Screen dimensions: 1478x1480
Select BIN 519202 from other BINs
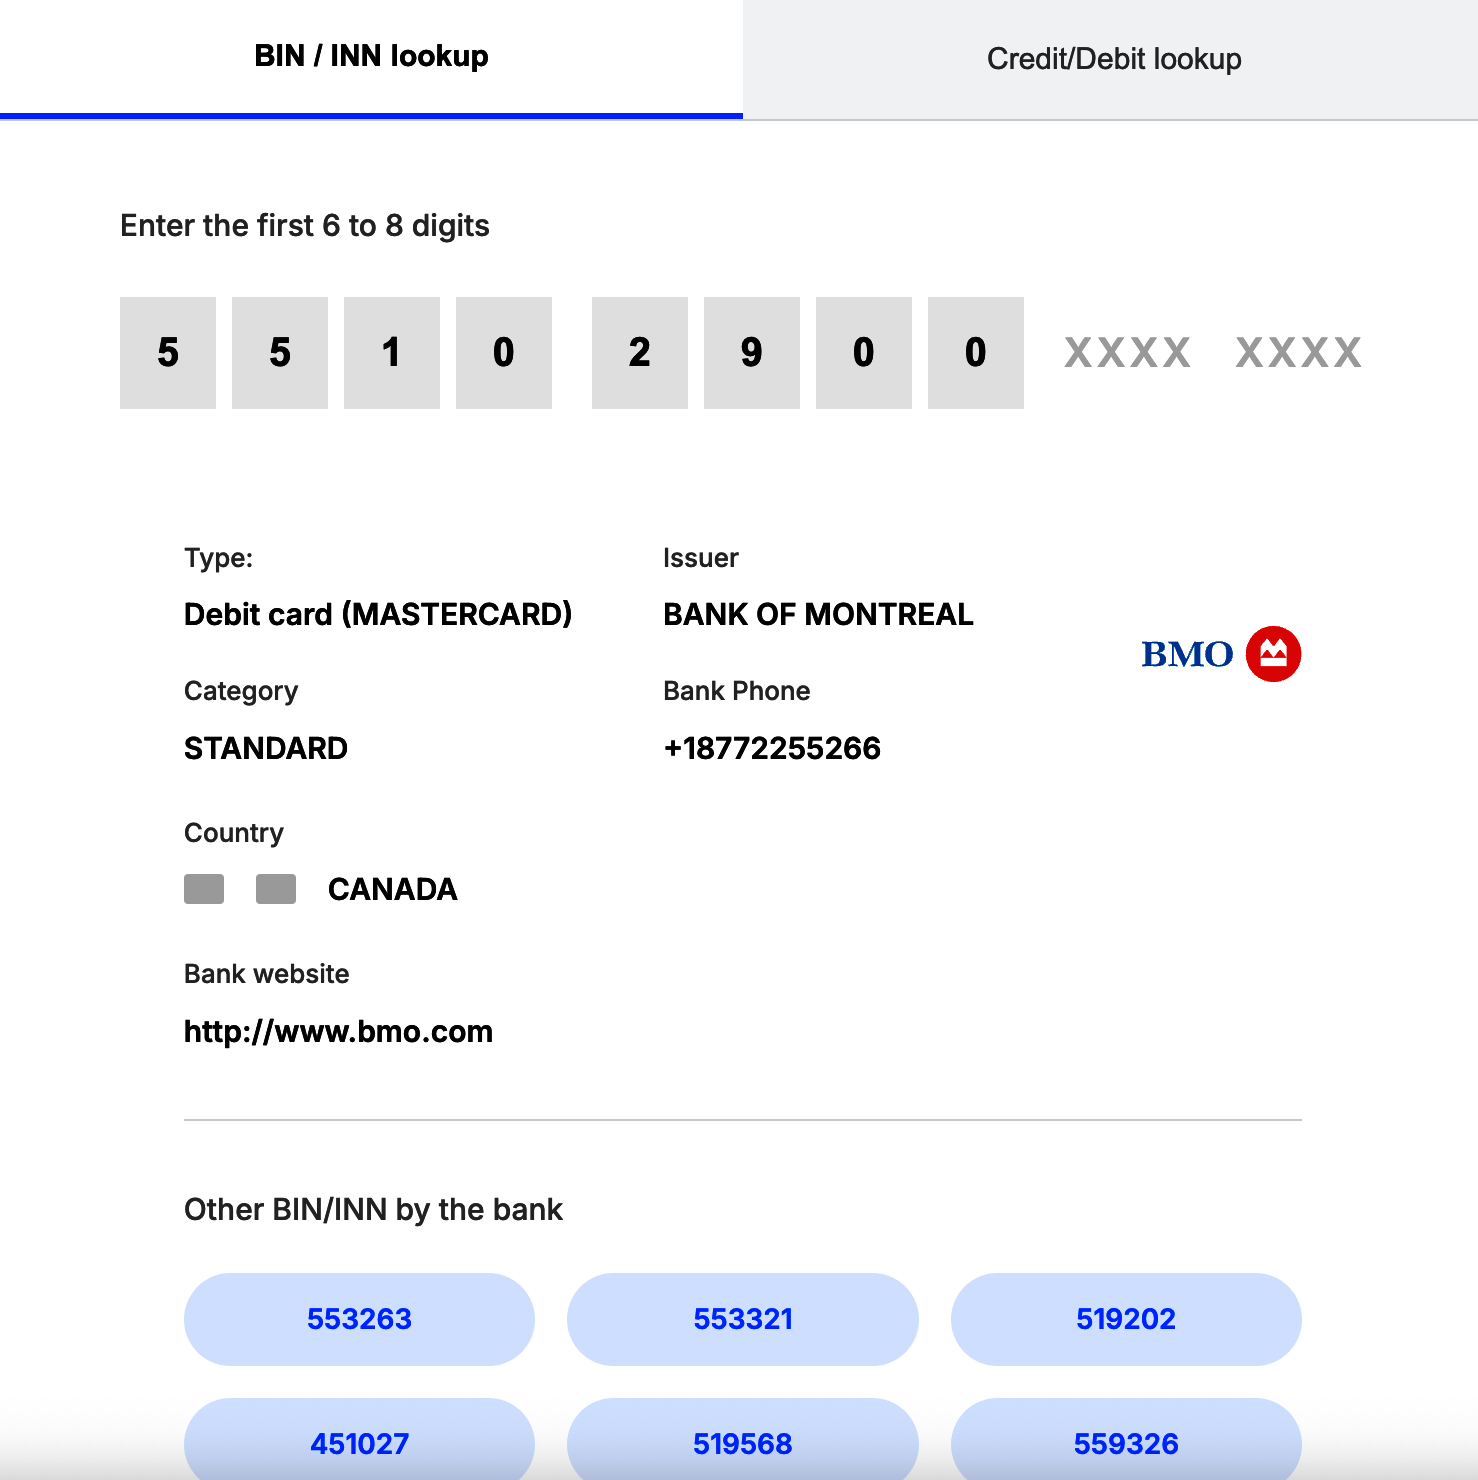coord(1126,1319)
